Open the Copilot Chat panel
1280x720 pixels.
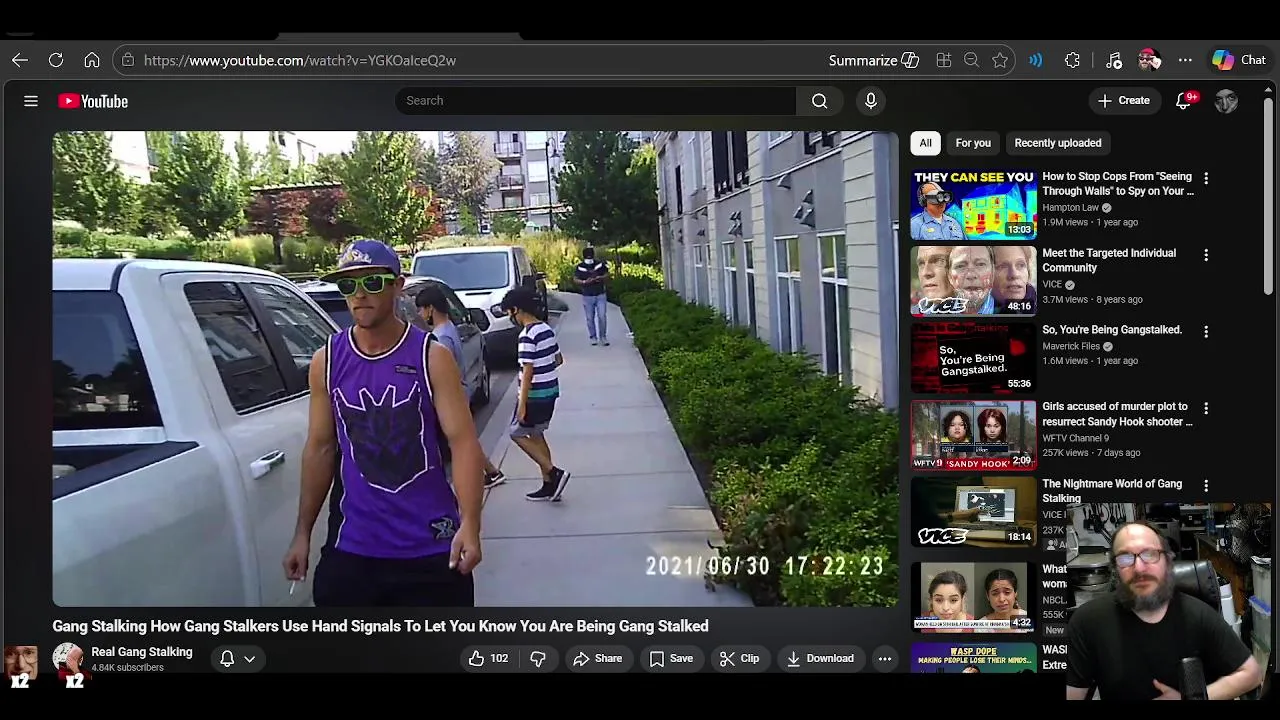1239,60
